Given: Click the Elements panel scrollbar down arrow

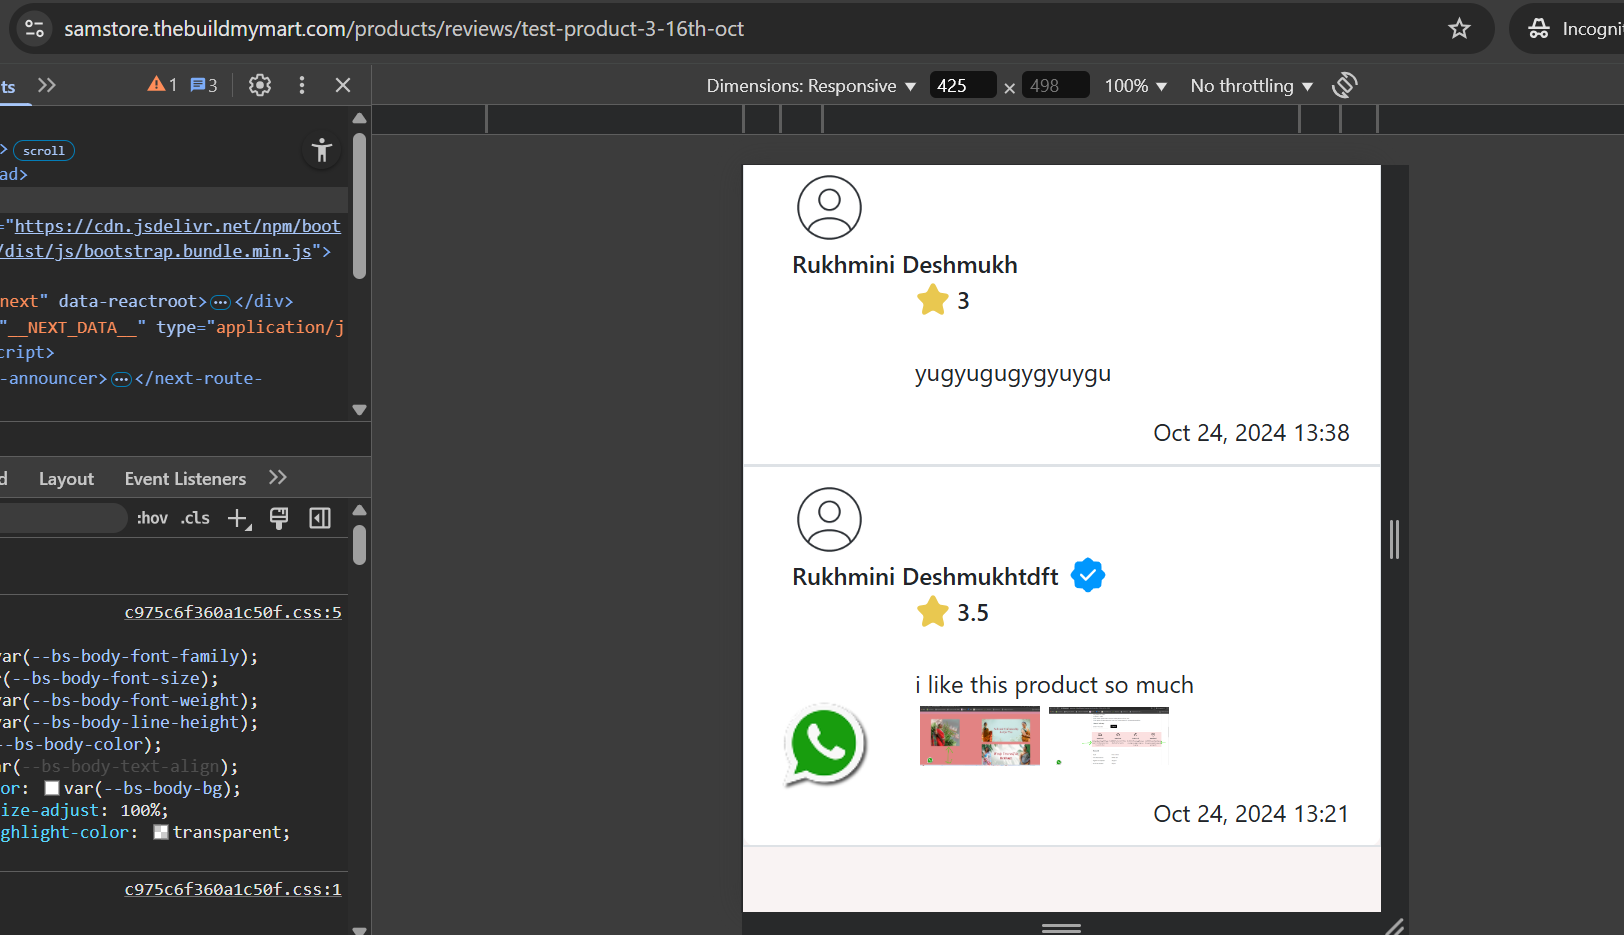Looking at the screenshot, I should pyautogui.click(x=360, y=410).
